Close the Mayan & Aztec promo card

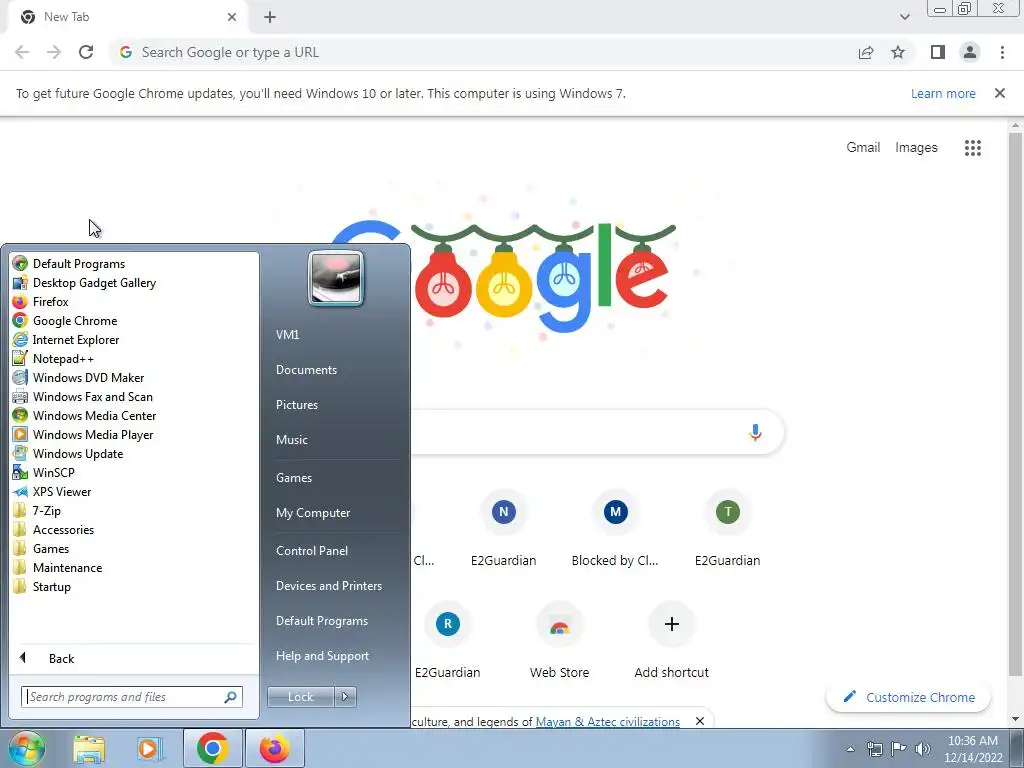click(x=699, y=721)
